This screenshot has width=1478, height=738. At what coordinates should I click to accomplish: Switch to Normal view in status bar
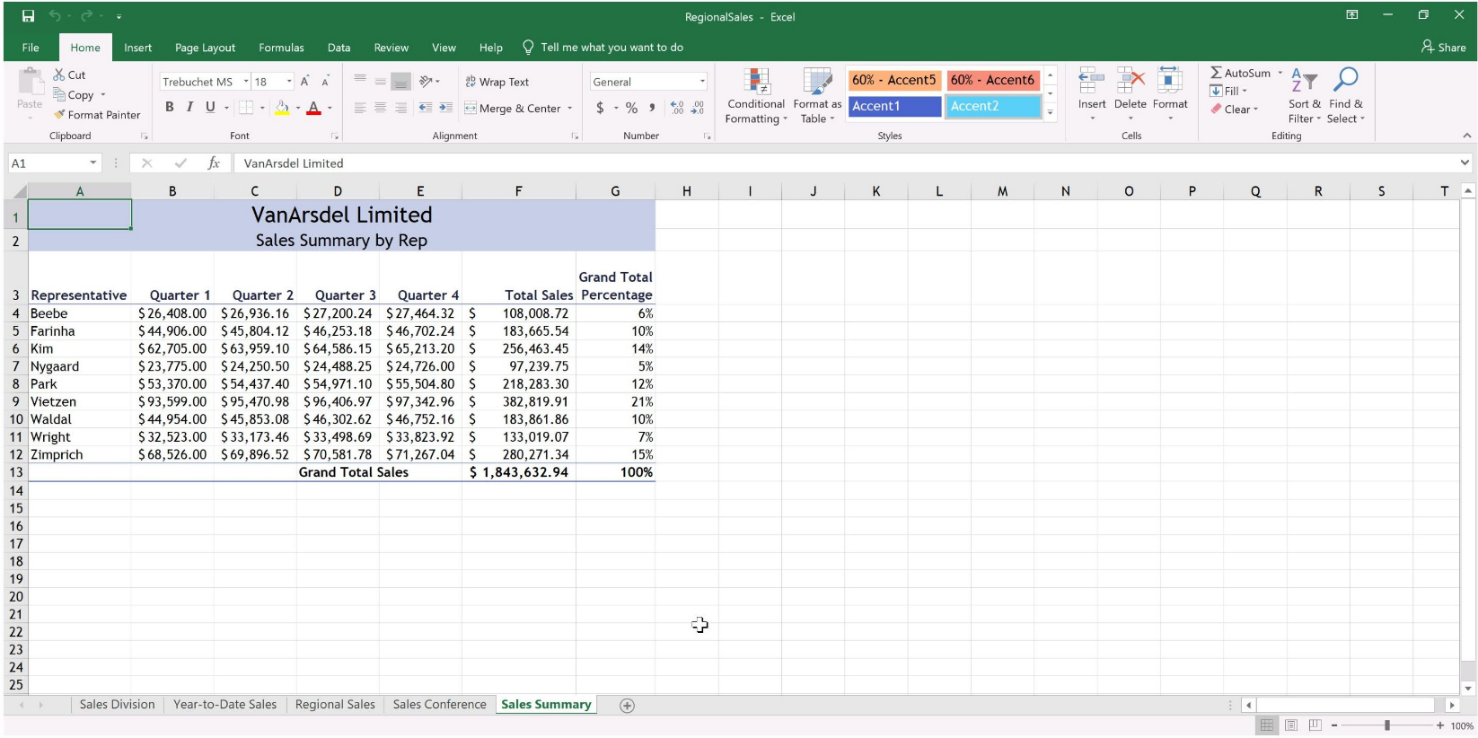[x=1267, y=726]
